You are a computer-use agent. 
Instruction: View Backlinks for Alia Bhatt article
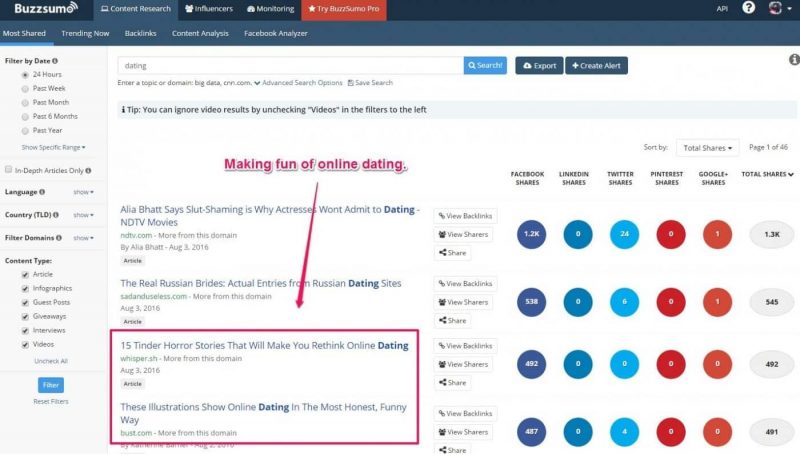click(465, 216)
